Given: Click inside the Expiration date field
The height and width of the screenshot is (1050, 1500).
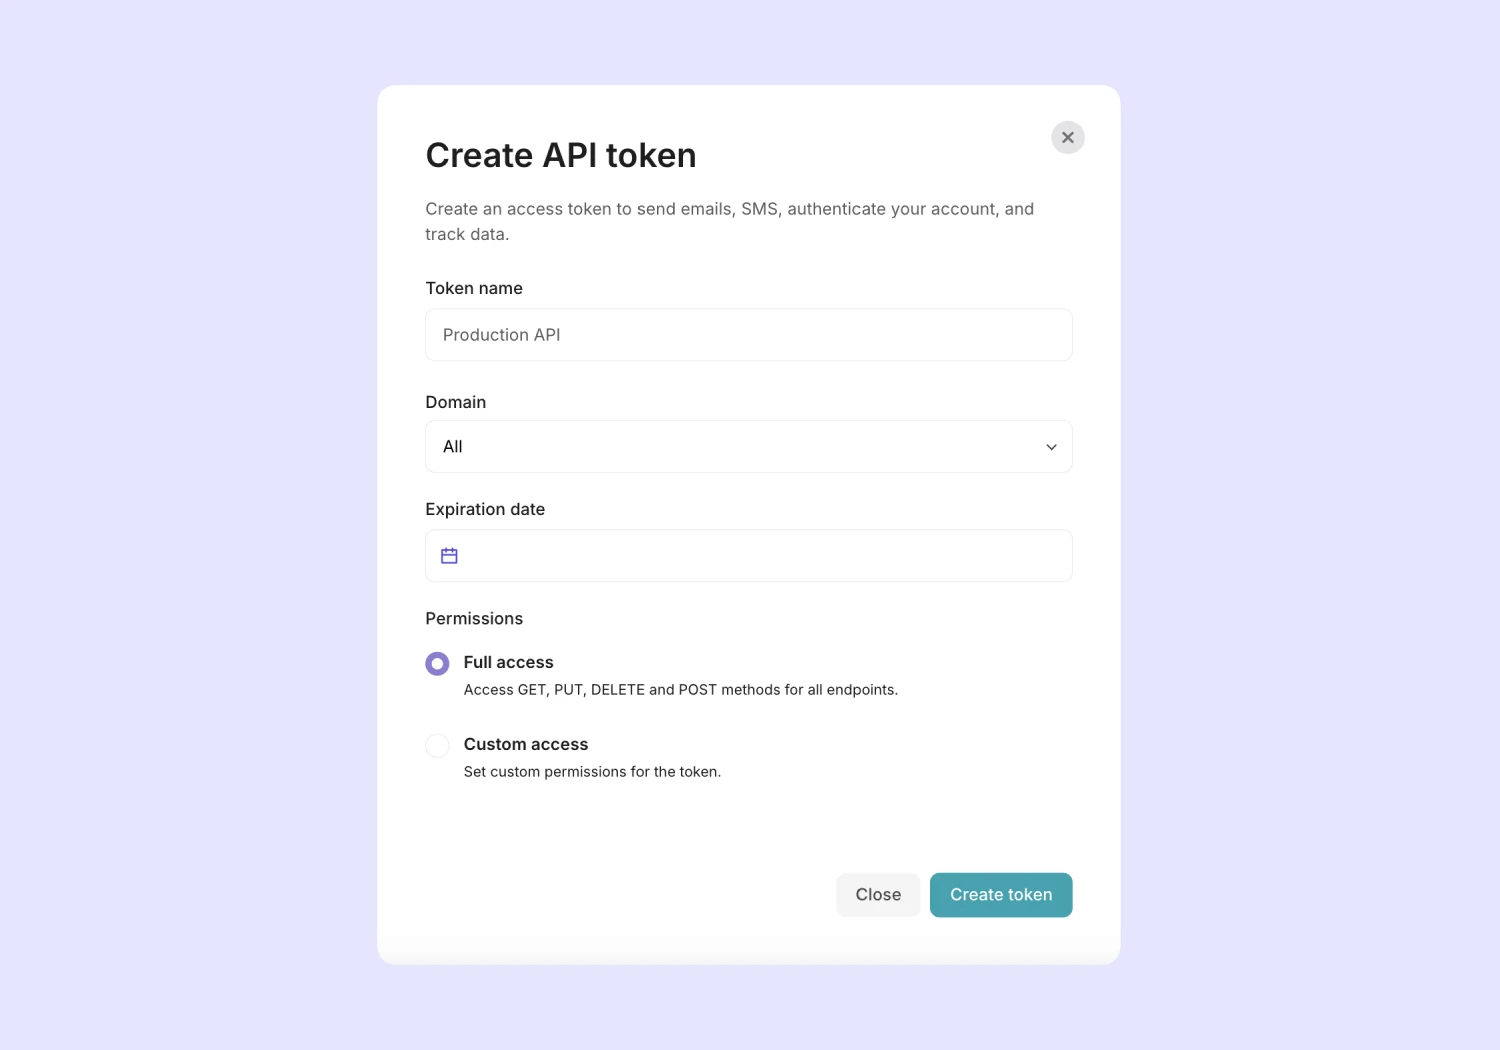Looking at the screenshot, I should [760, 556].
